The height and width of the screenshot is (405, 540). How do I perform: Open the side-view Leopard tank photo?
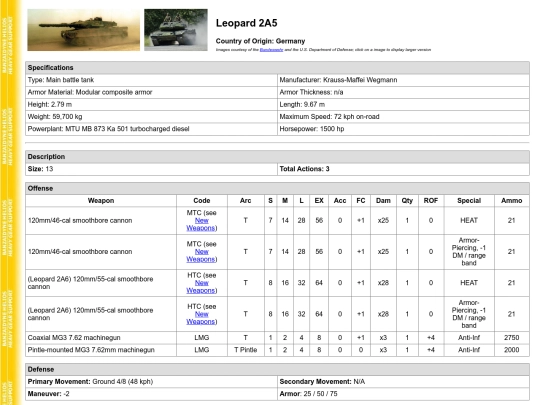(84, 30)
